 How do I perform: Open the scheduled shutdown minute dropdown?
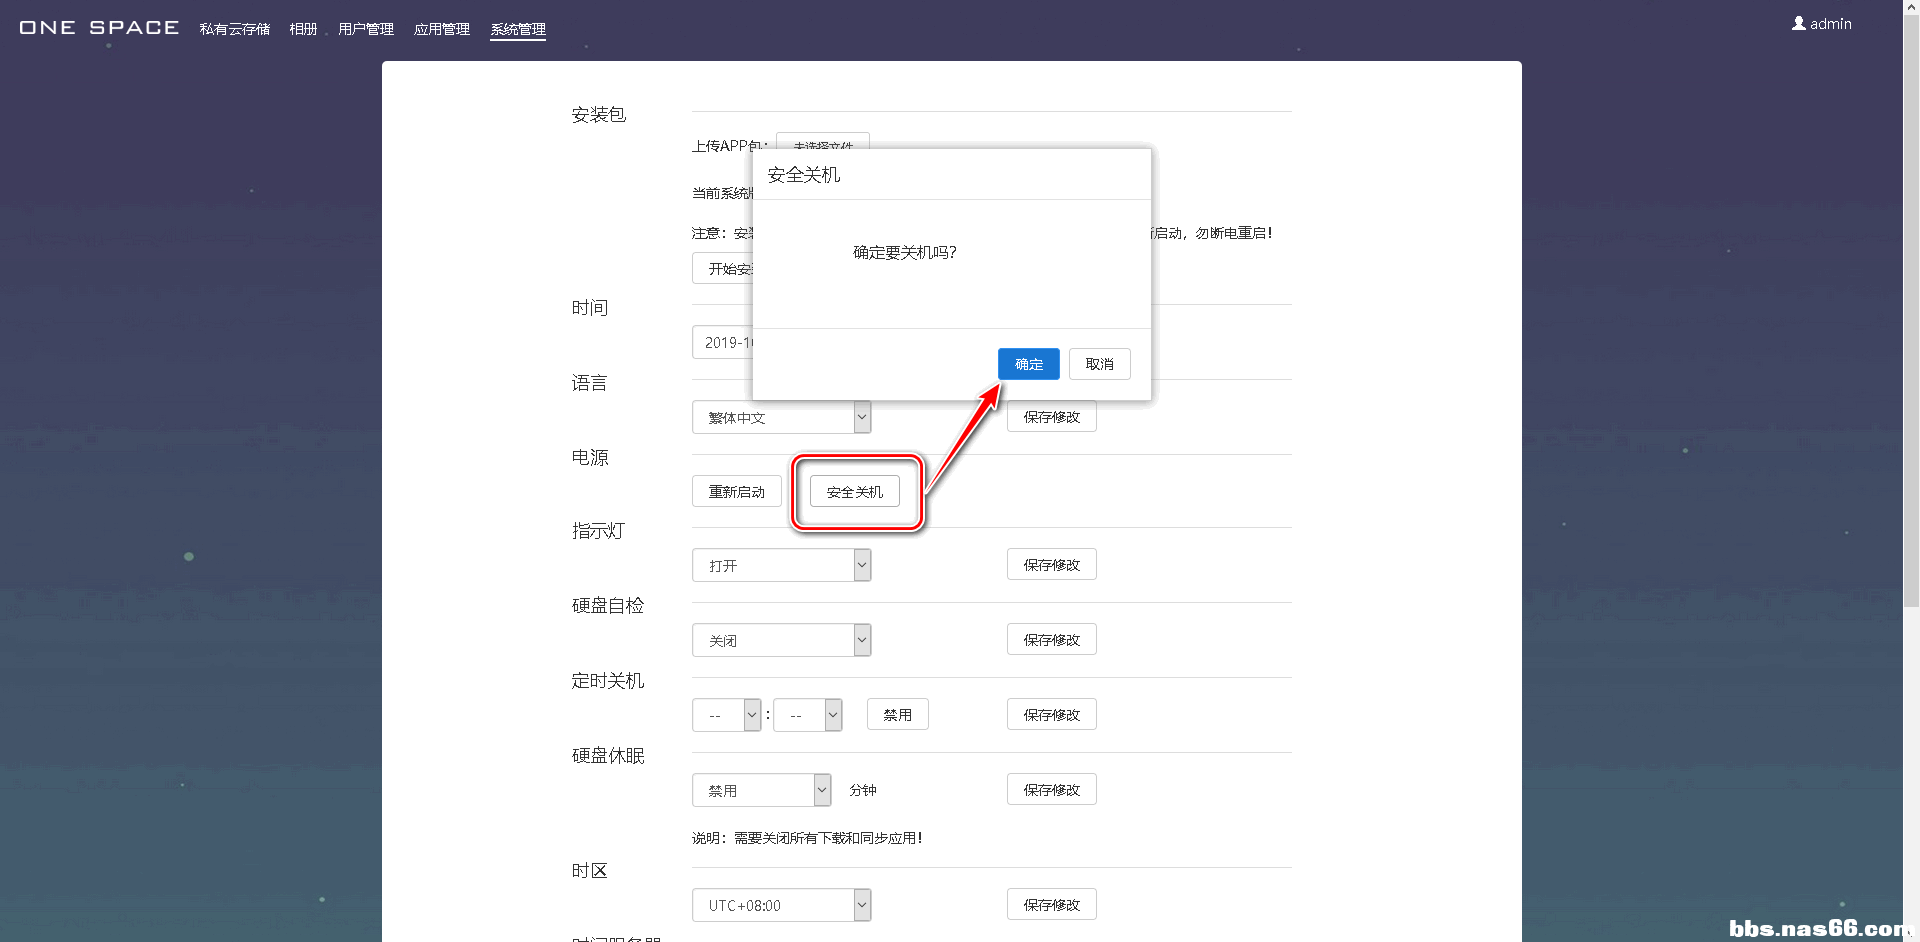[x=807, y=715]
